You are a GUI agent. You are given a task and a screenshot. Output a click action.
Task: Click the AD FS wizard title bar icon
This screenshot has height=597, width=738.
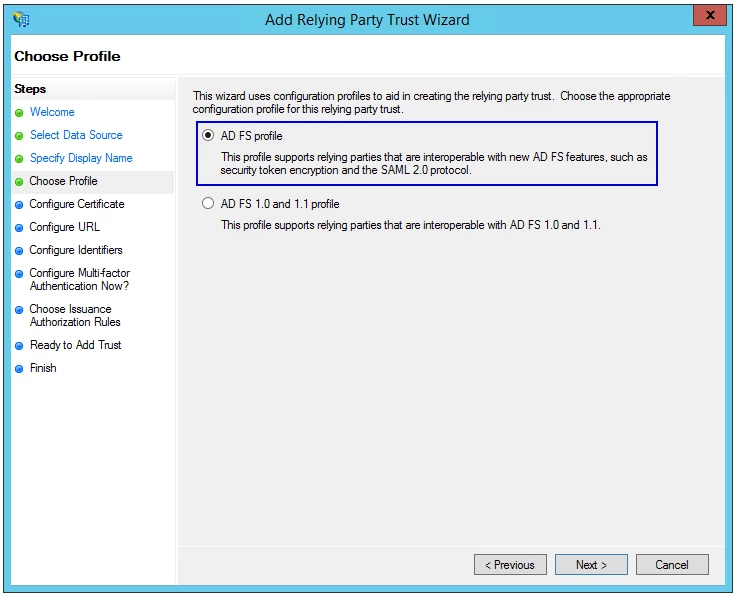coord(21,19)
